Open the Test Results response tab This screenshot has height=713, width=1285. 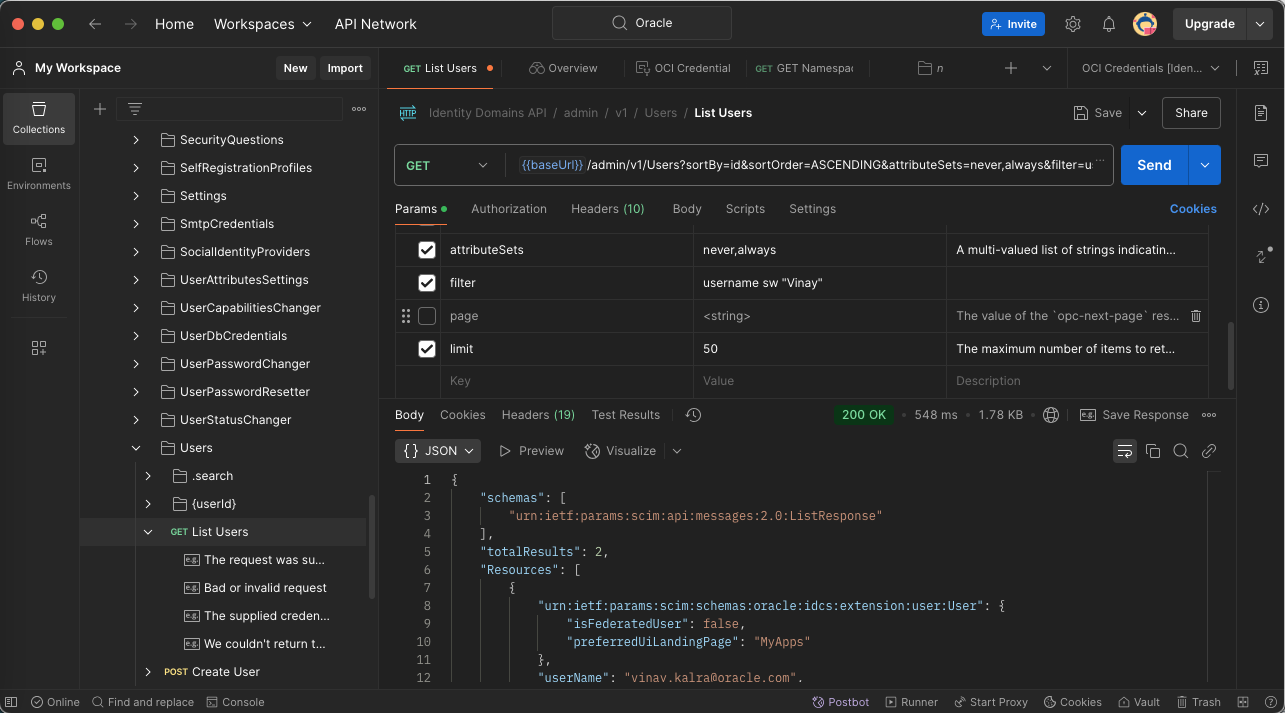tap(625, 415)
